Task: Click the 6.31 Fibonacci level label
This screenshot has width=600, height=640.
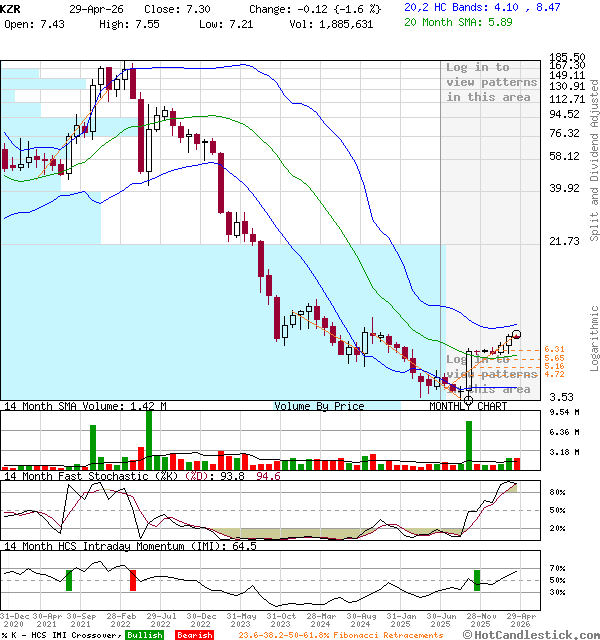Action: point(554,349)
